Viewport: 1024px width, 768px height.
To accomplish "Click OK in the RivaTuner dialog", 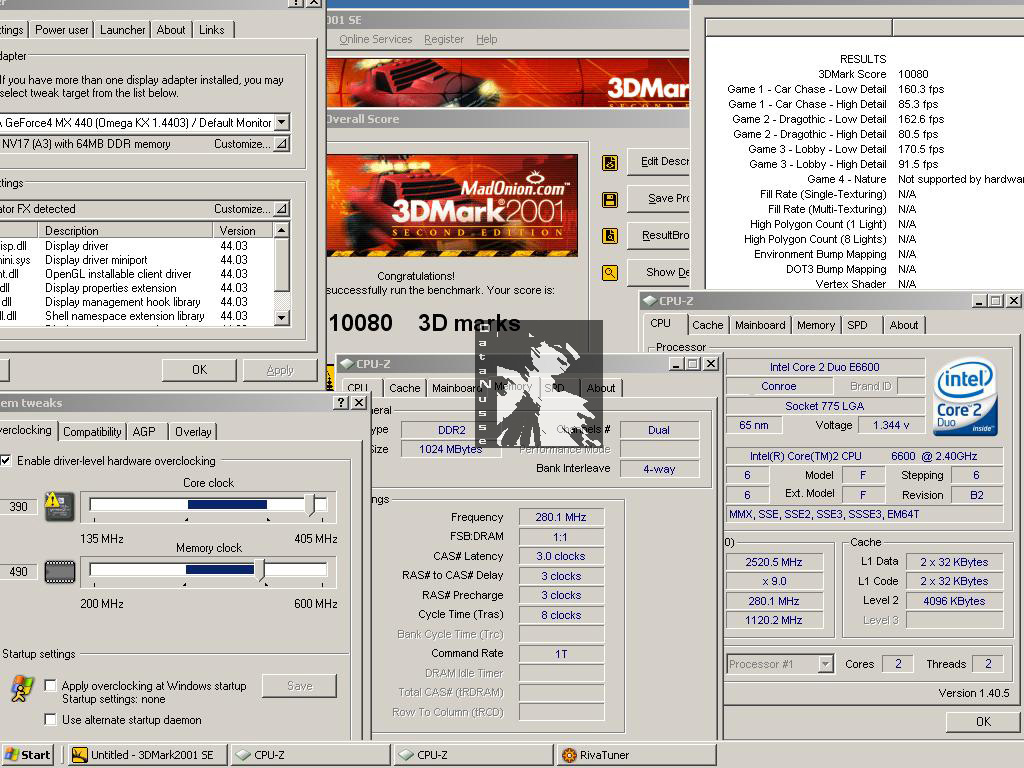I will 199,370.
